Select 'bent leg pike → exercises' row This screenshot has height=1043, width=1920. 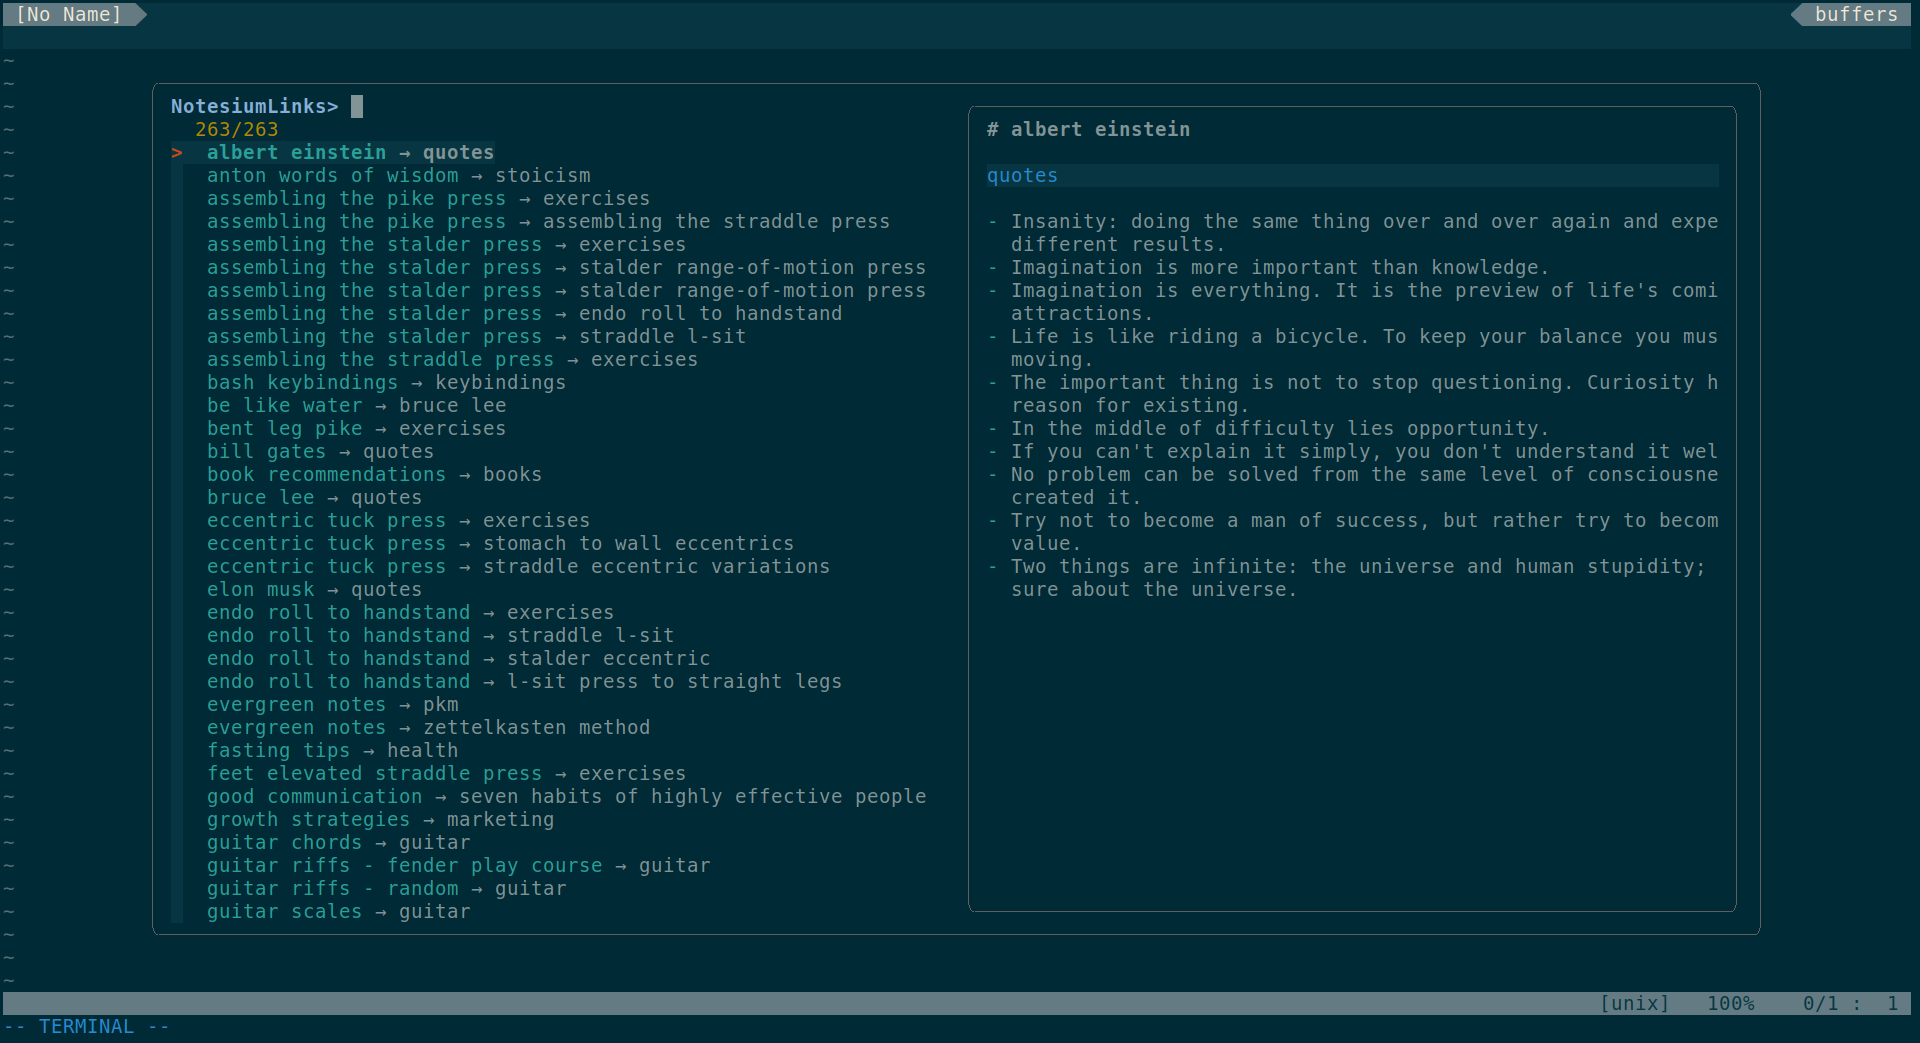click(x=356, y=428)
